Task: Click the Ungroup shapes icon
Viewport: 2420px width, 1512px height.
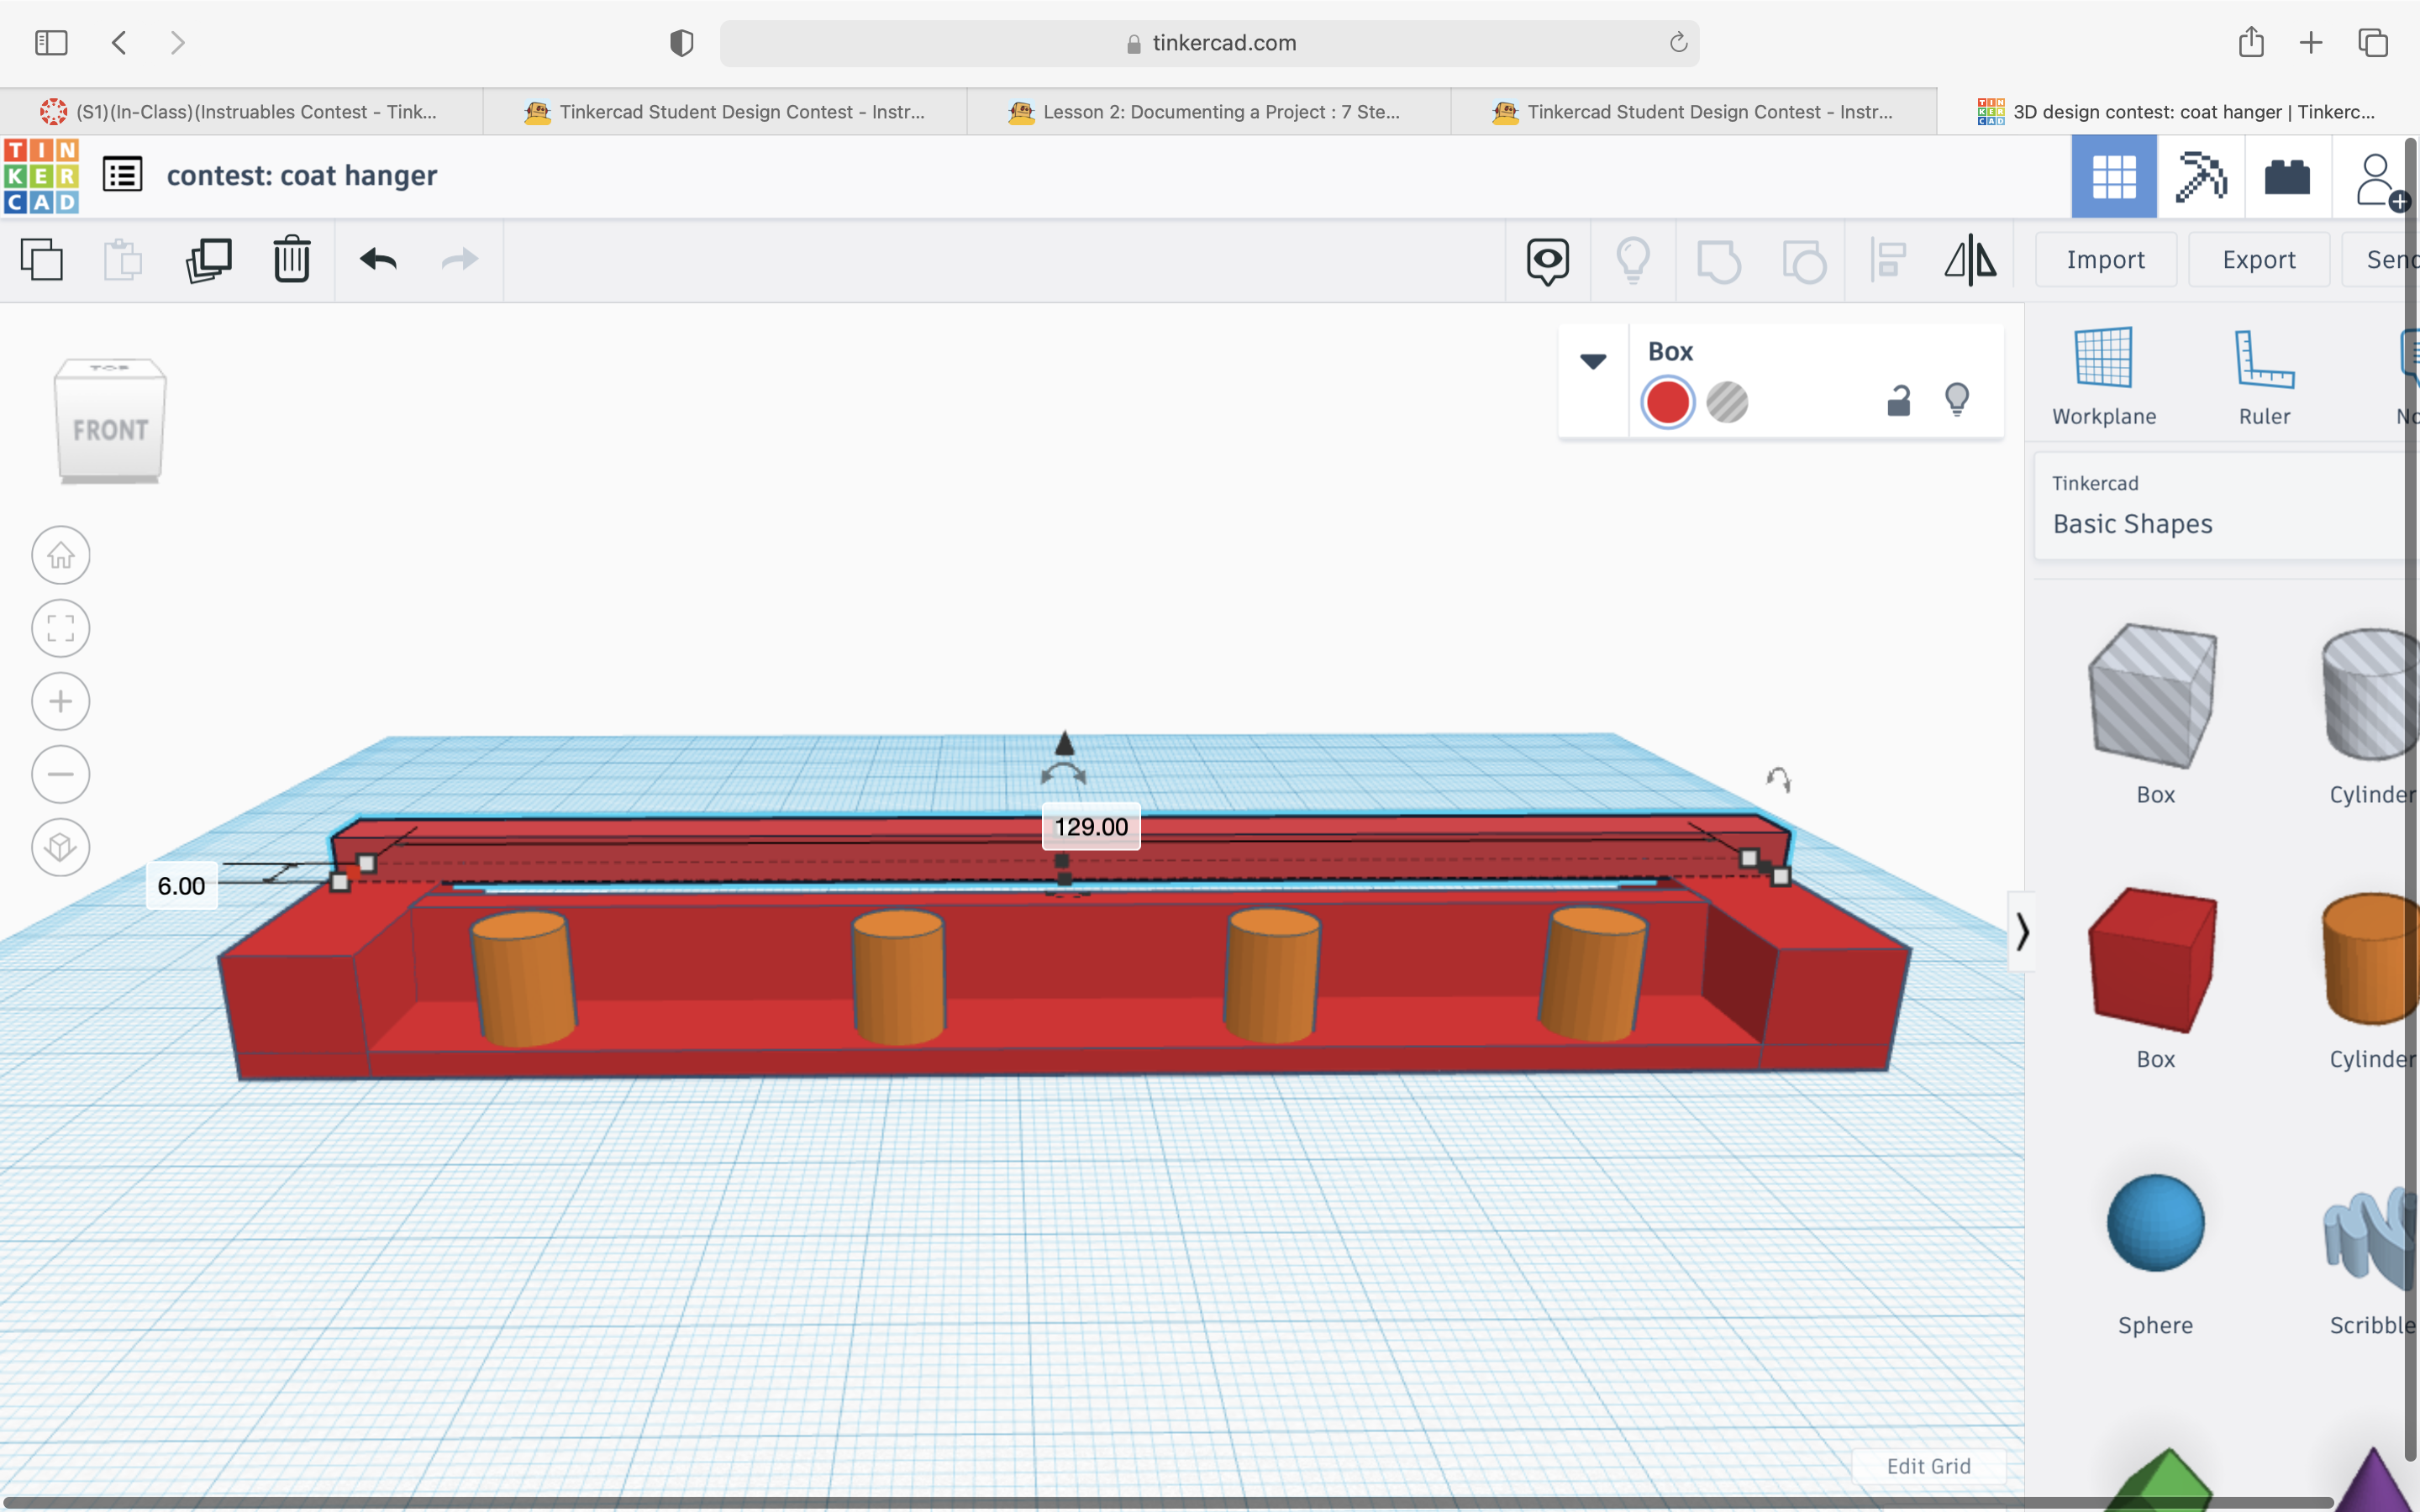Action: [1804, 261]
